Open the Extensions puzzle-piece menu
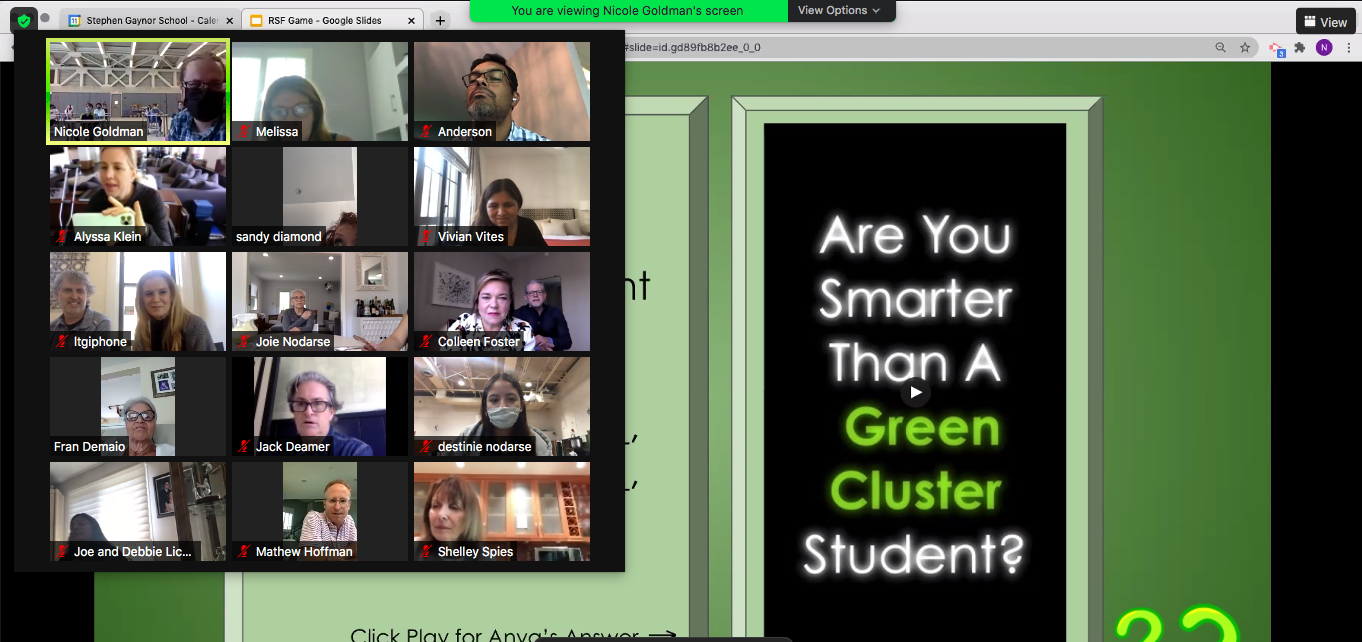This screenshot has width=1362, height=642. [1300, 47]
